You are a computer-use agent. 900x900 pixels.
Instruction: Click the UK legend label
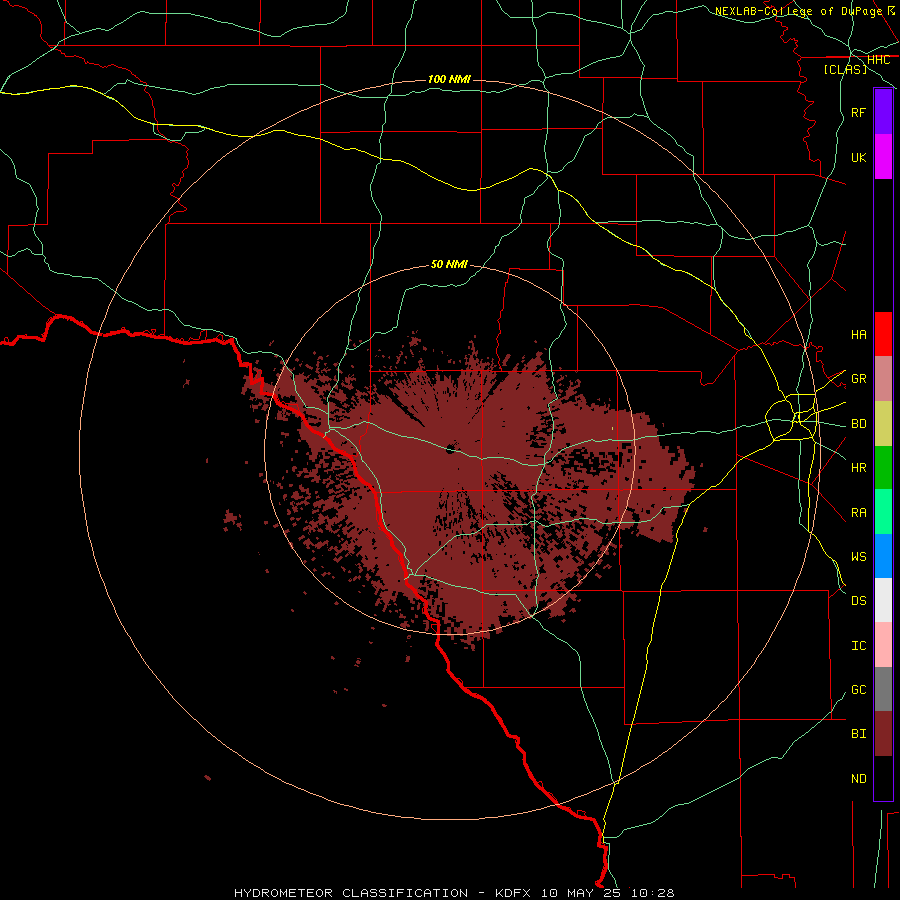tap(859, 157)
